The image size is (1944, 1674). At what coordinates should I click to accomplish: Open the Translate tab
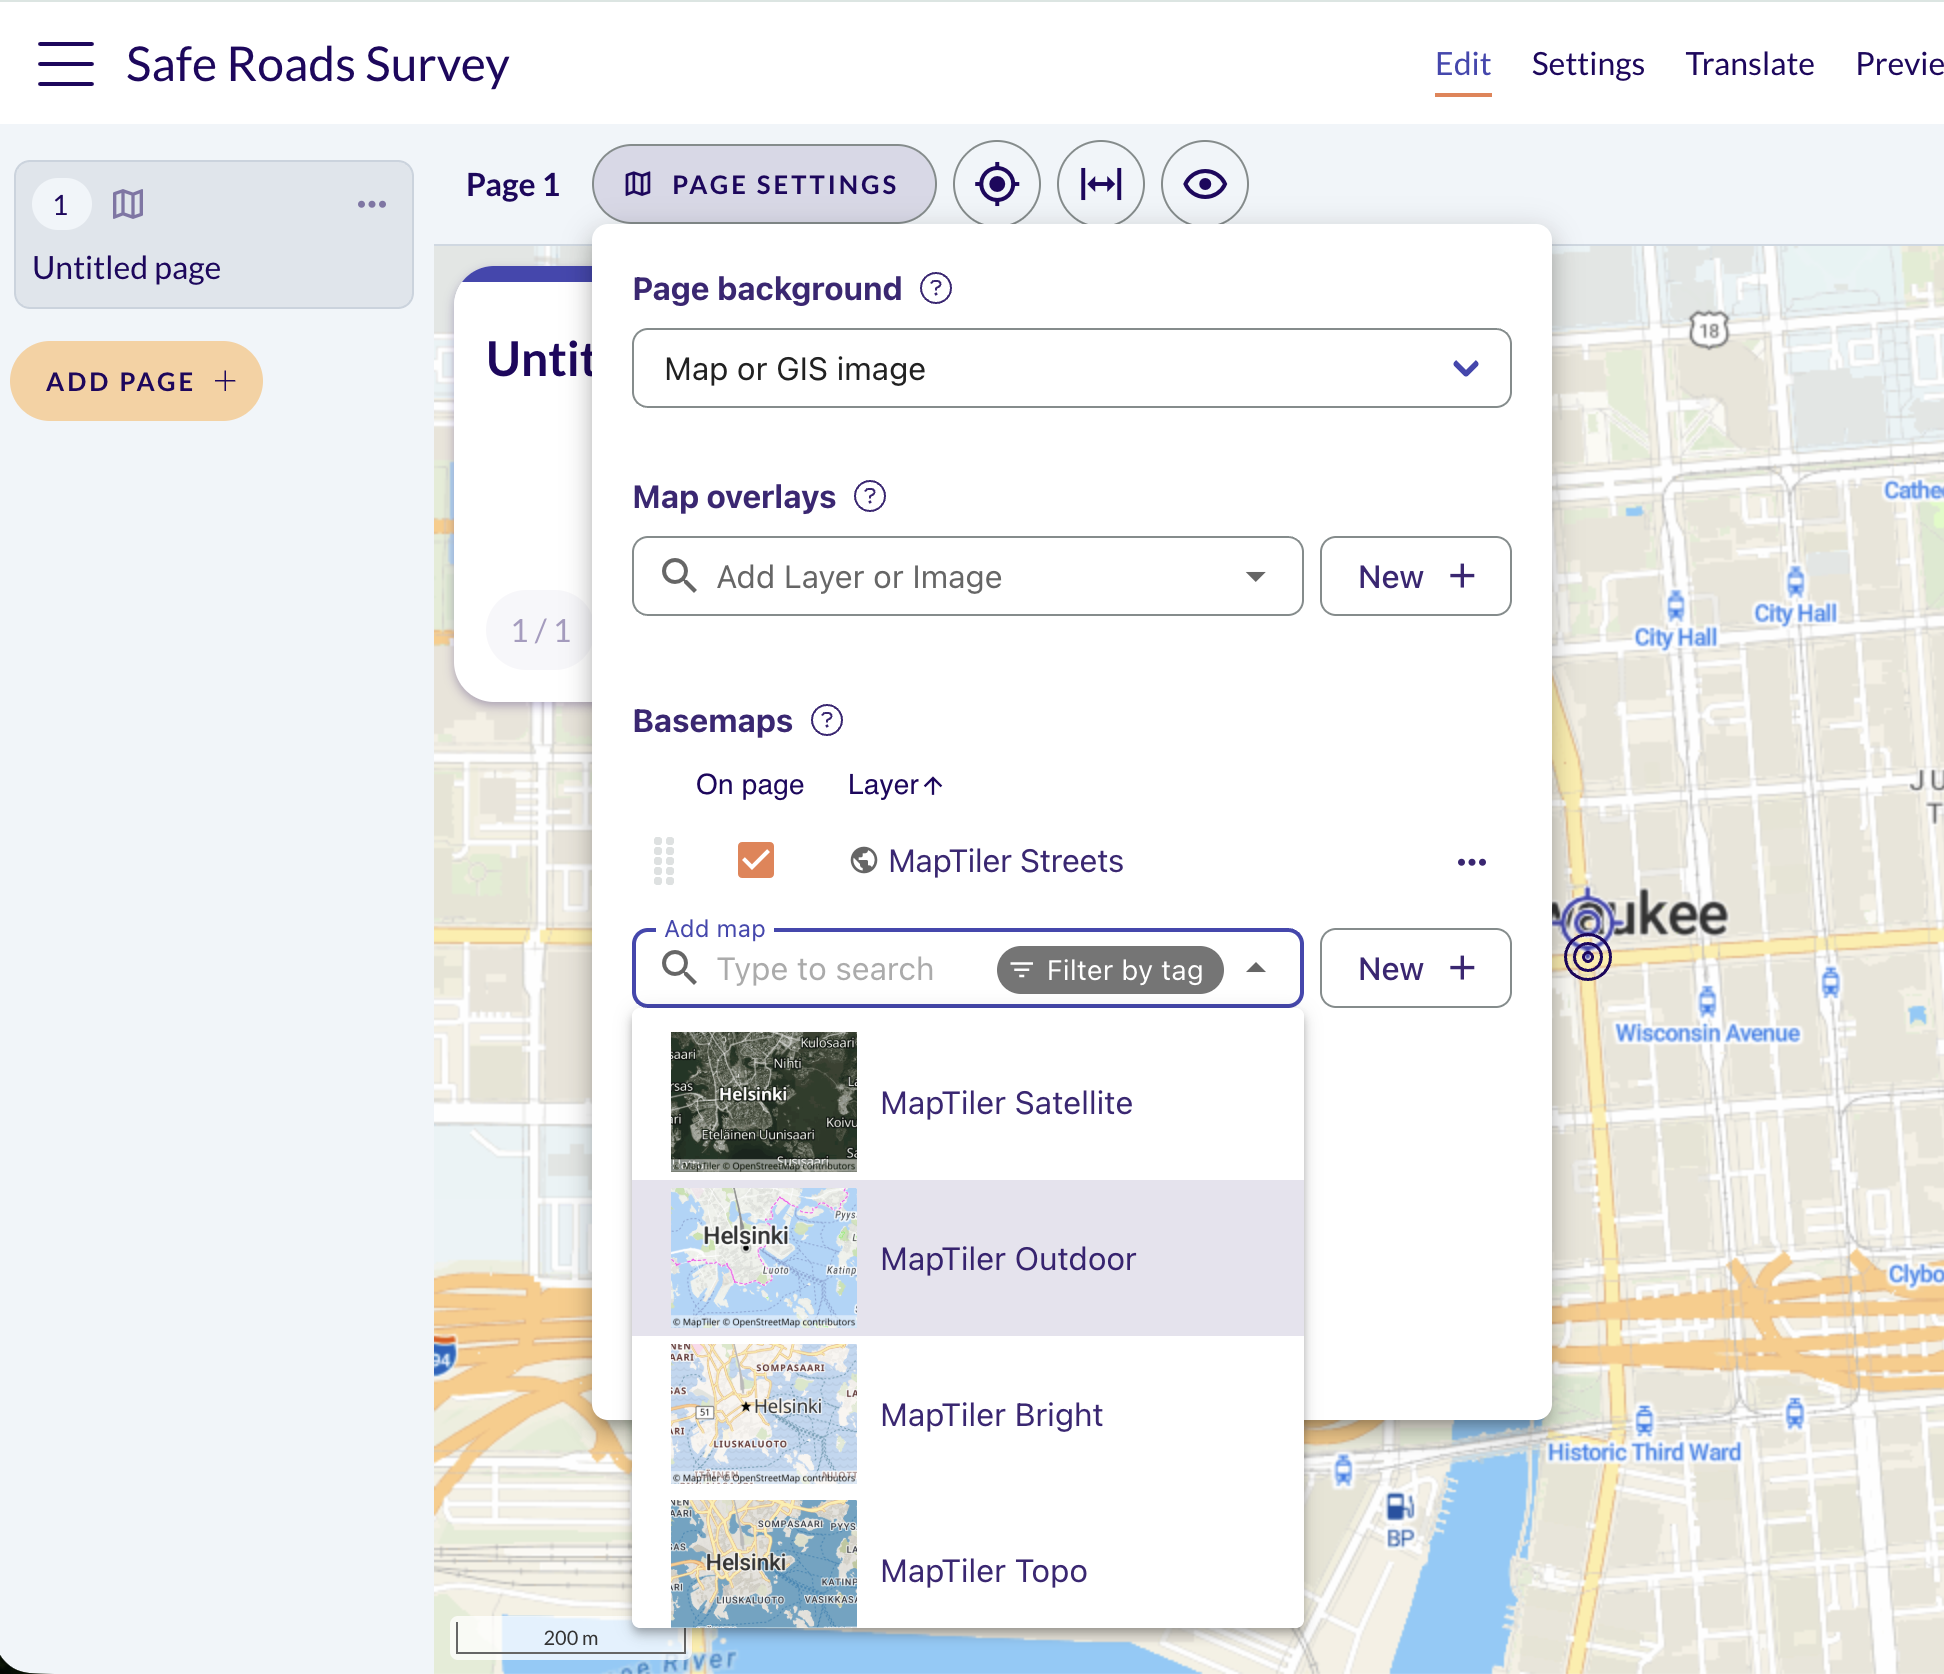coord(1750,64)
